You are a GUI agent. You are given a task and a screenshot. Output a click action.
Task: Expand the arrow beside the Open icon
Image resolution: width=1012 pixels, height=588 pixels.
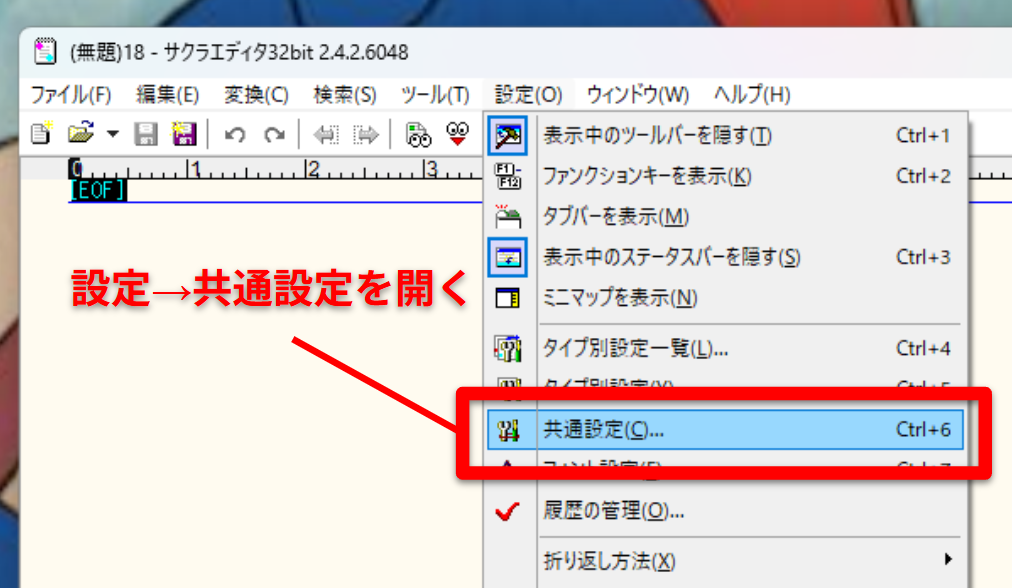[x=112, y=134]
